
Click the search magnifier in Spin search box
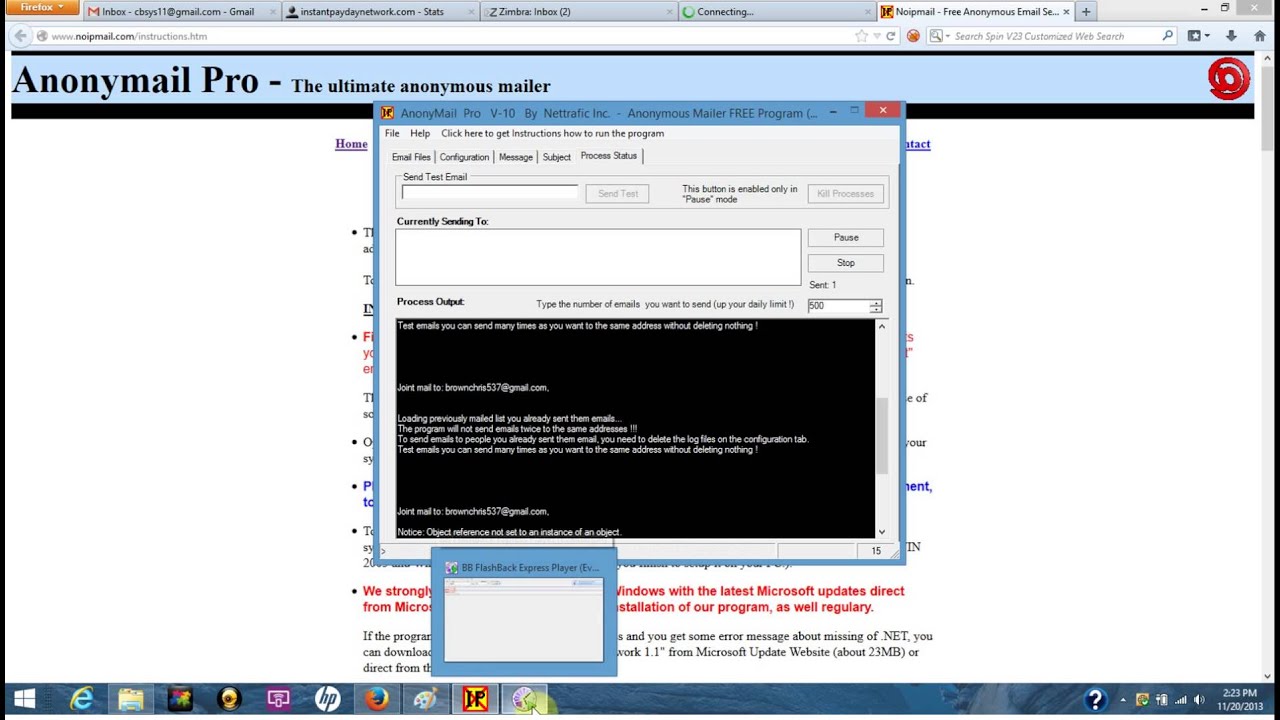[x=1167, y=36]
